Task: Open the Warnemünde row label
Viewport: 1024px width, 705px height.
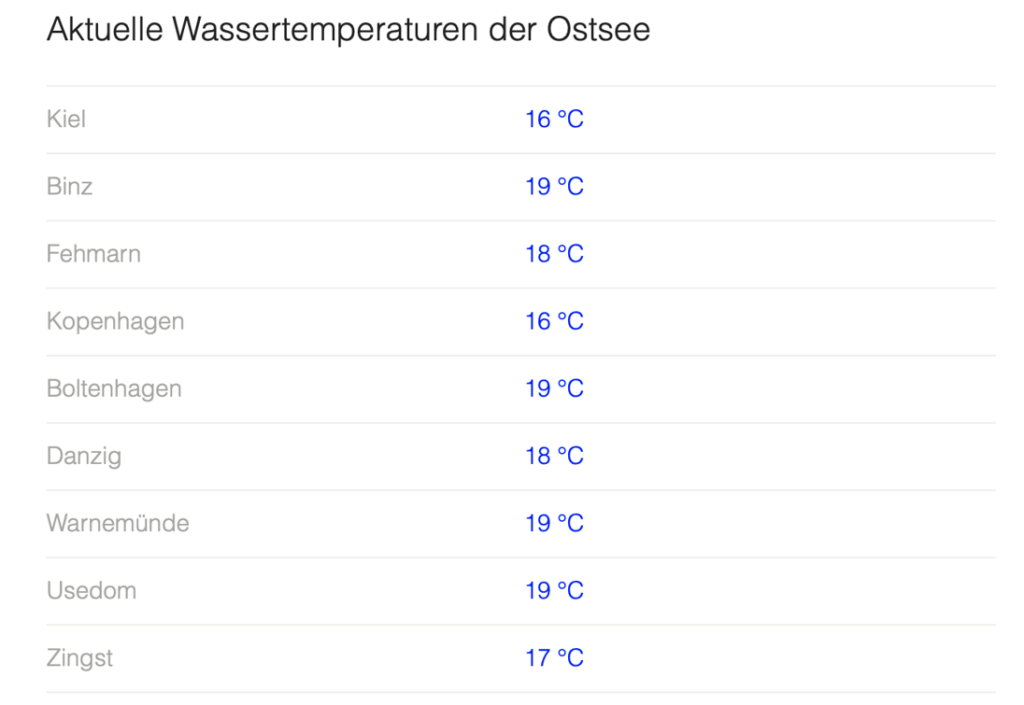Action: [x=118, y=523]
